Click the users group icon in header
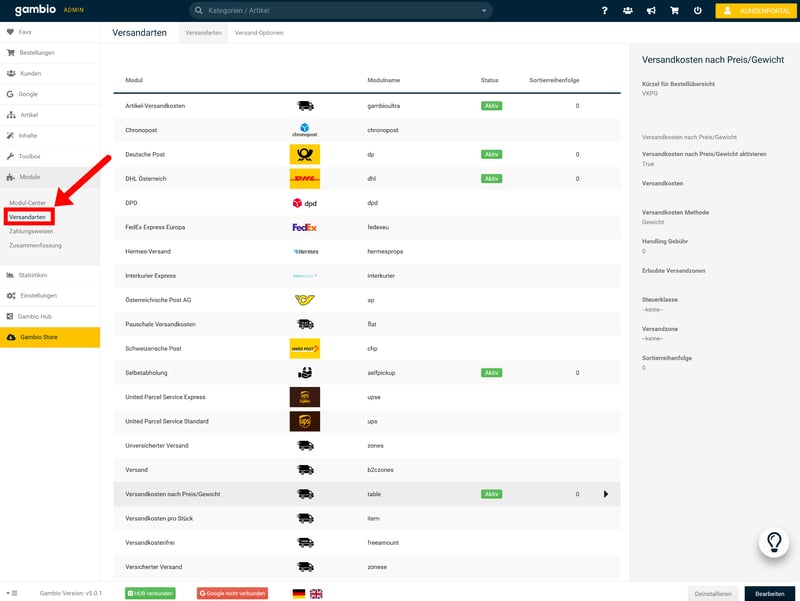Image resolution: width=800 pixels, height=601 pixels. [627, 11]
